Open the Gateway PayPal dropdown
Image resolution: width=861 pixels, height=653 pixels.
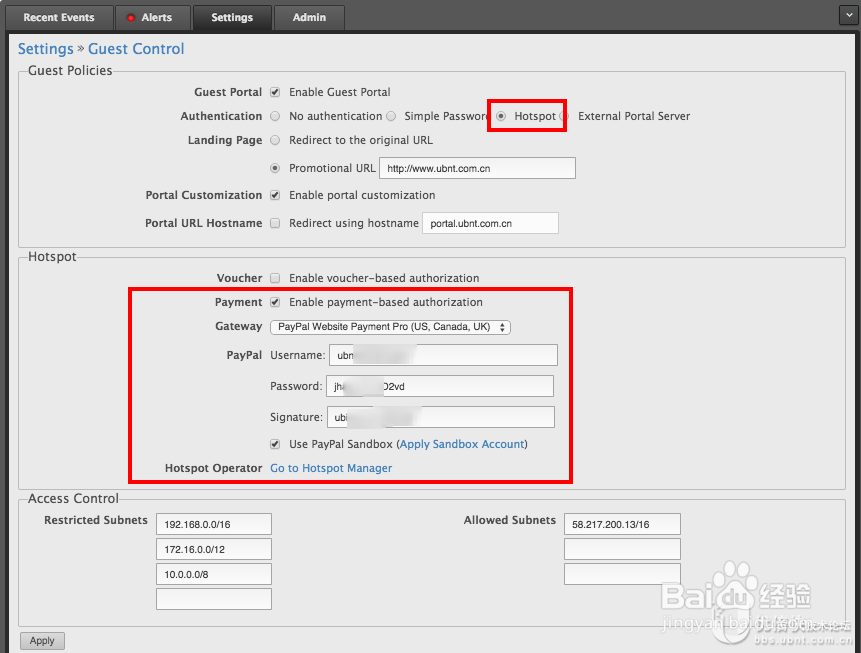pyautogui.click(x=390, y=327)
